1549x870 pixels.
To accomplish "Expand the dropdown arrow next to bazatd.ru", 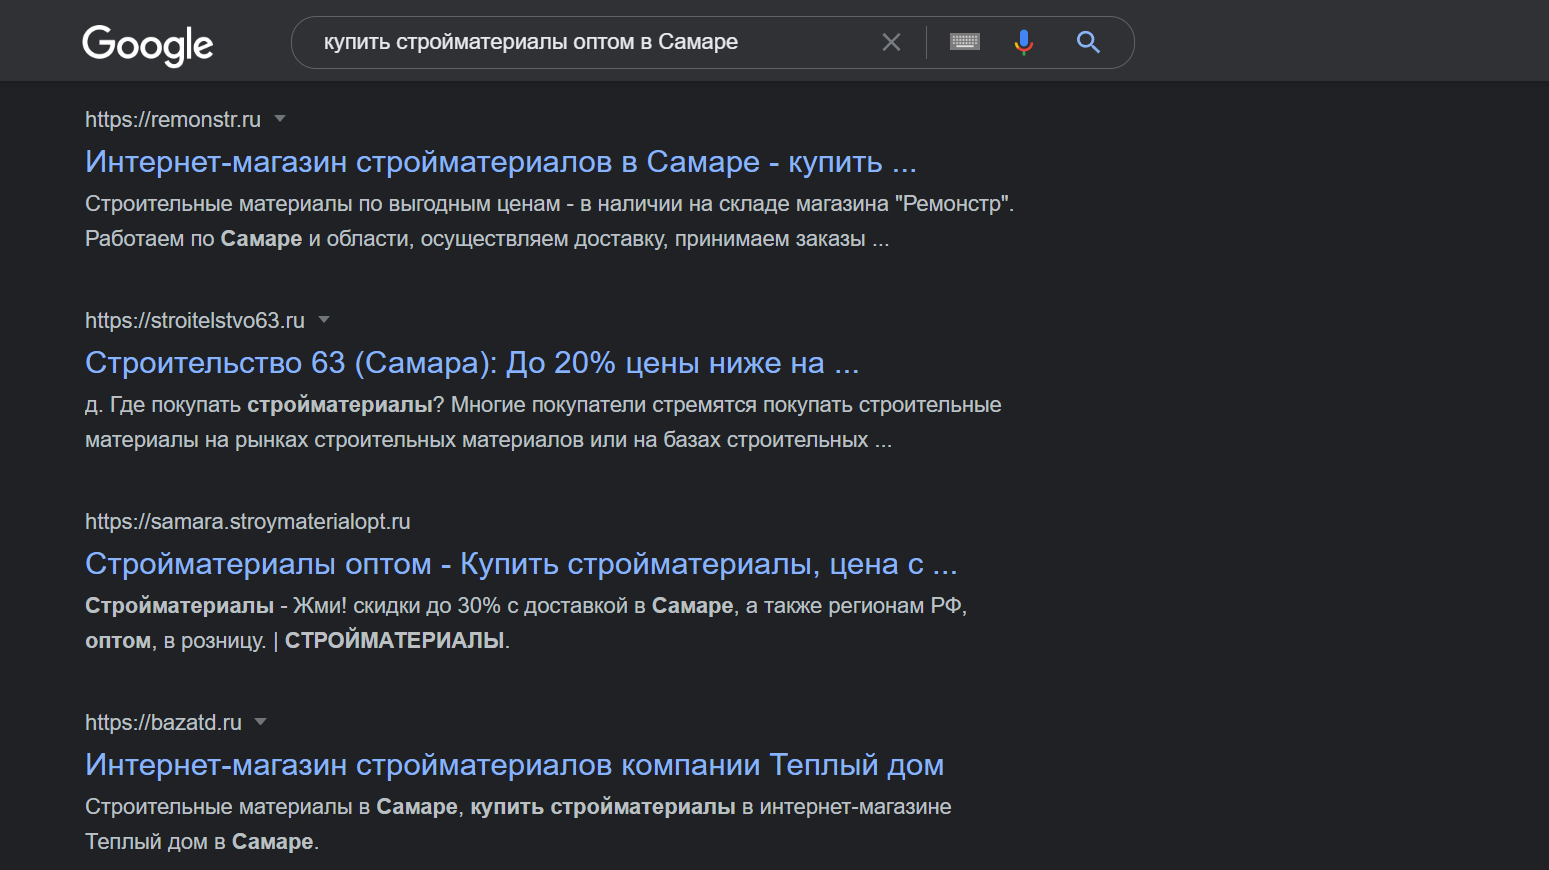I will 261,721.
